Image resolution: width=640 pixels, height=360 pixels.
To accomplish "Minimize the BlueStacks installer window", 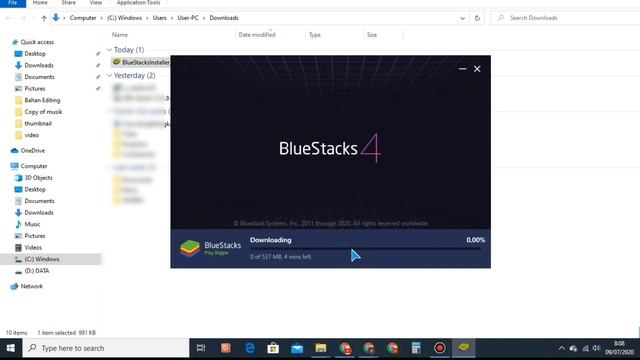I will (462, 69).
